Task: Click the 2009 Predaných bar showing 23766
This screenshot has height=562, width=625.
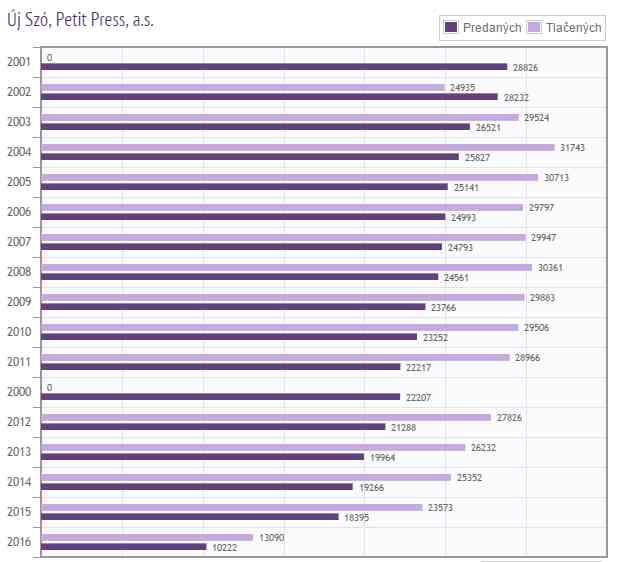Action: pos(233,307)
